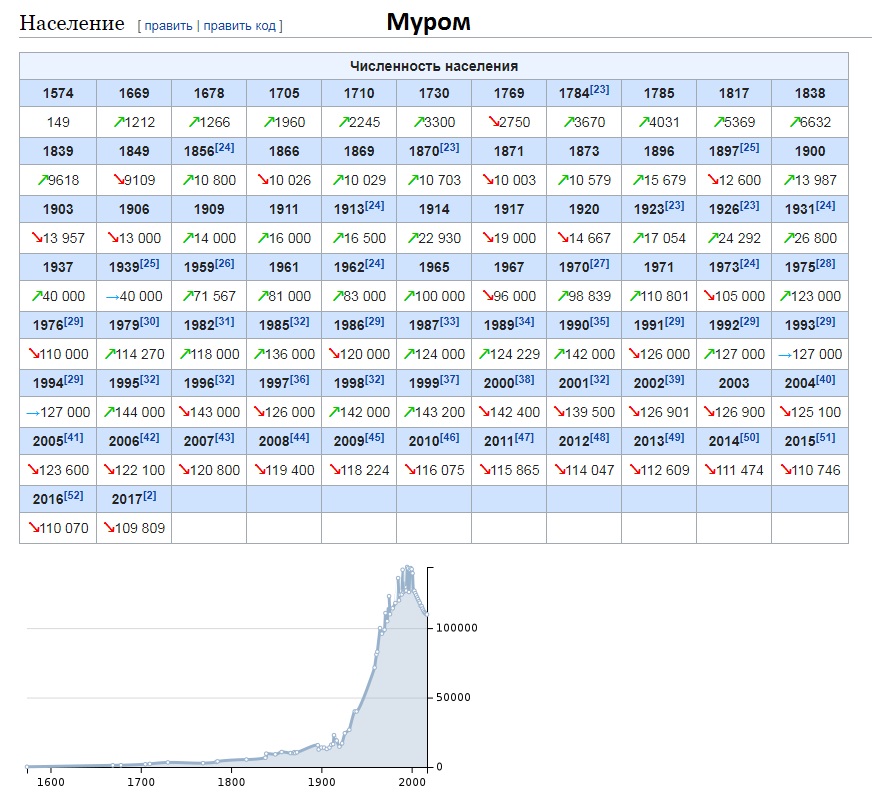Open reference [26] next to 1959
Image resolution: width=872 pixels, height=799 pixels.
pyautogui.click(x=225, y=264)
